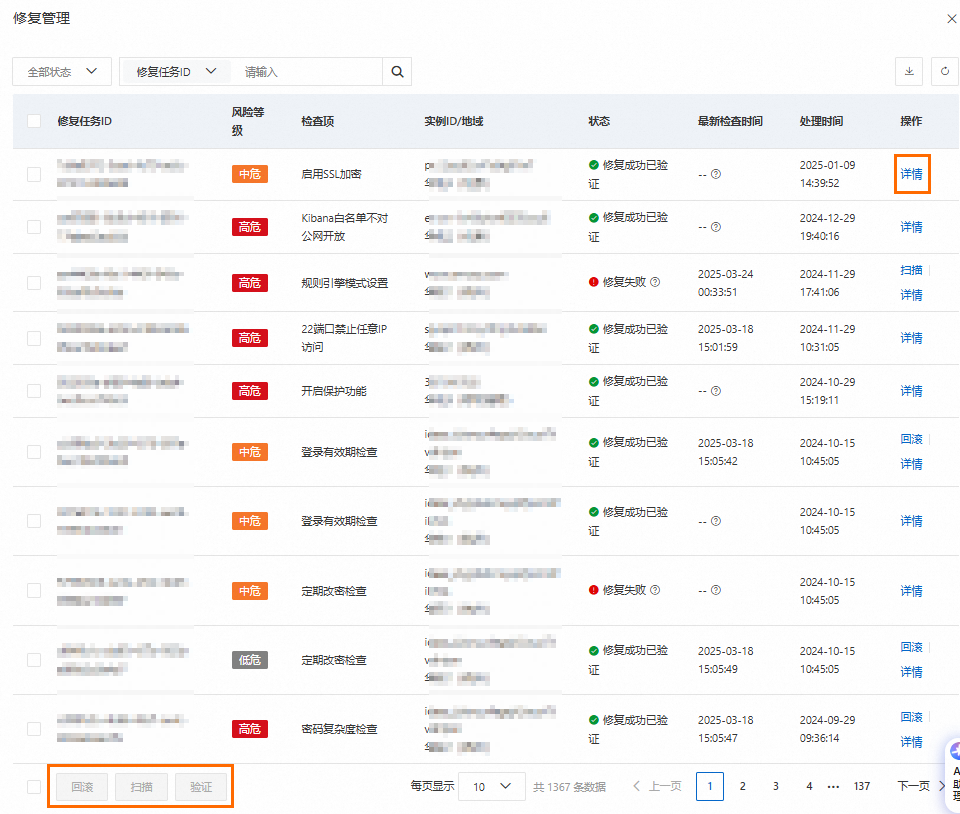Go to page 3

pyautogui.click(x=776, y=786)
